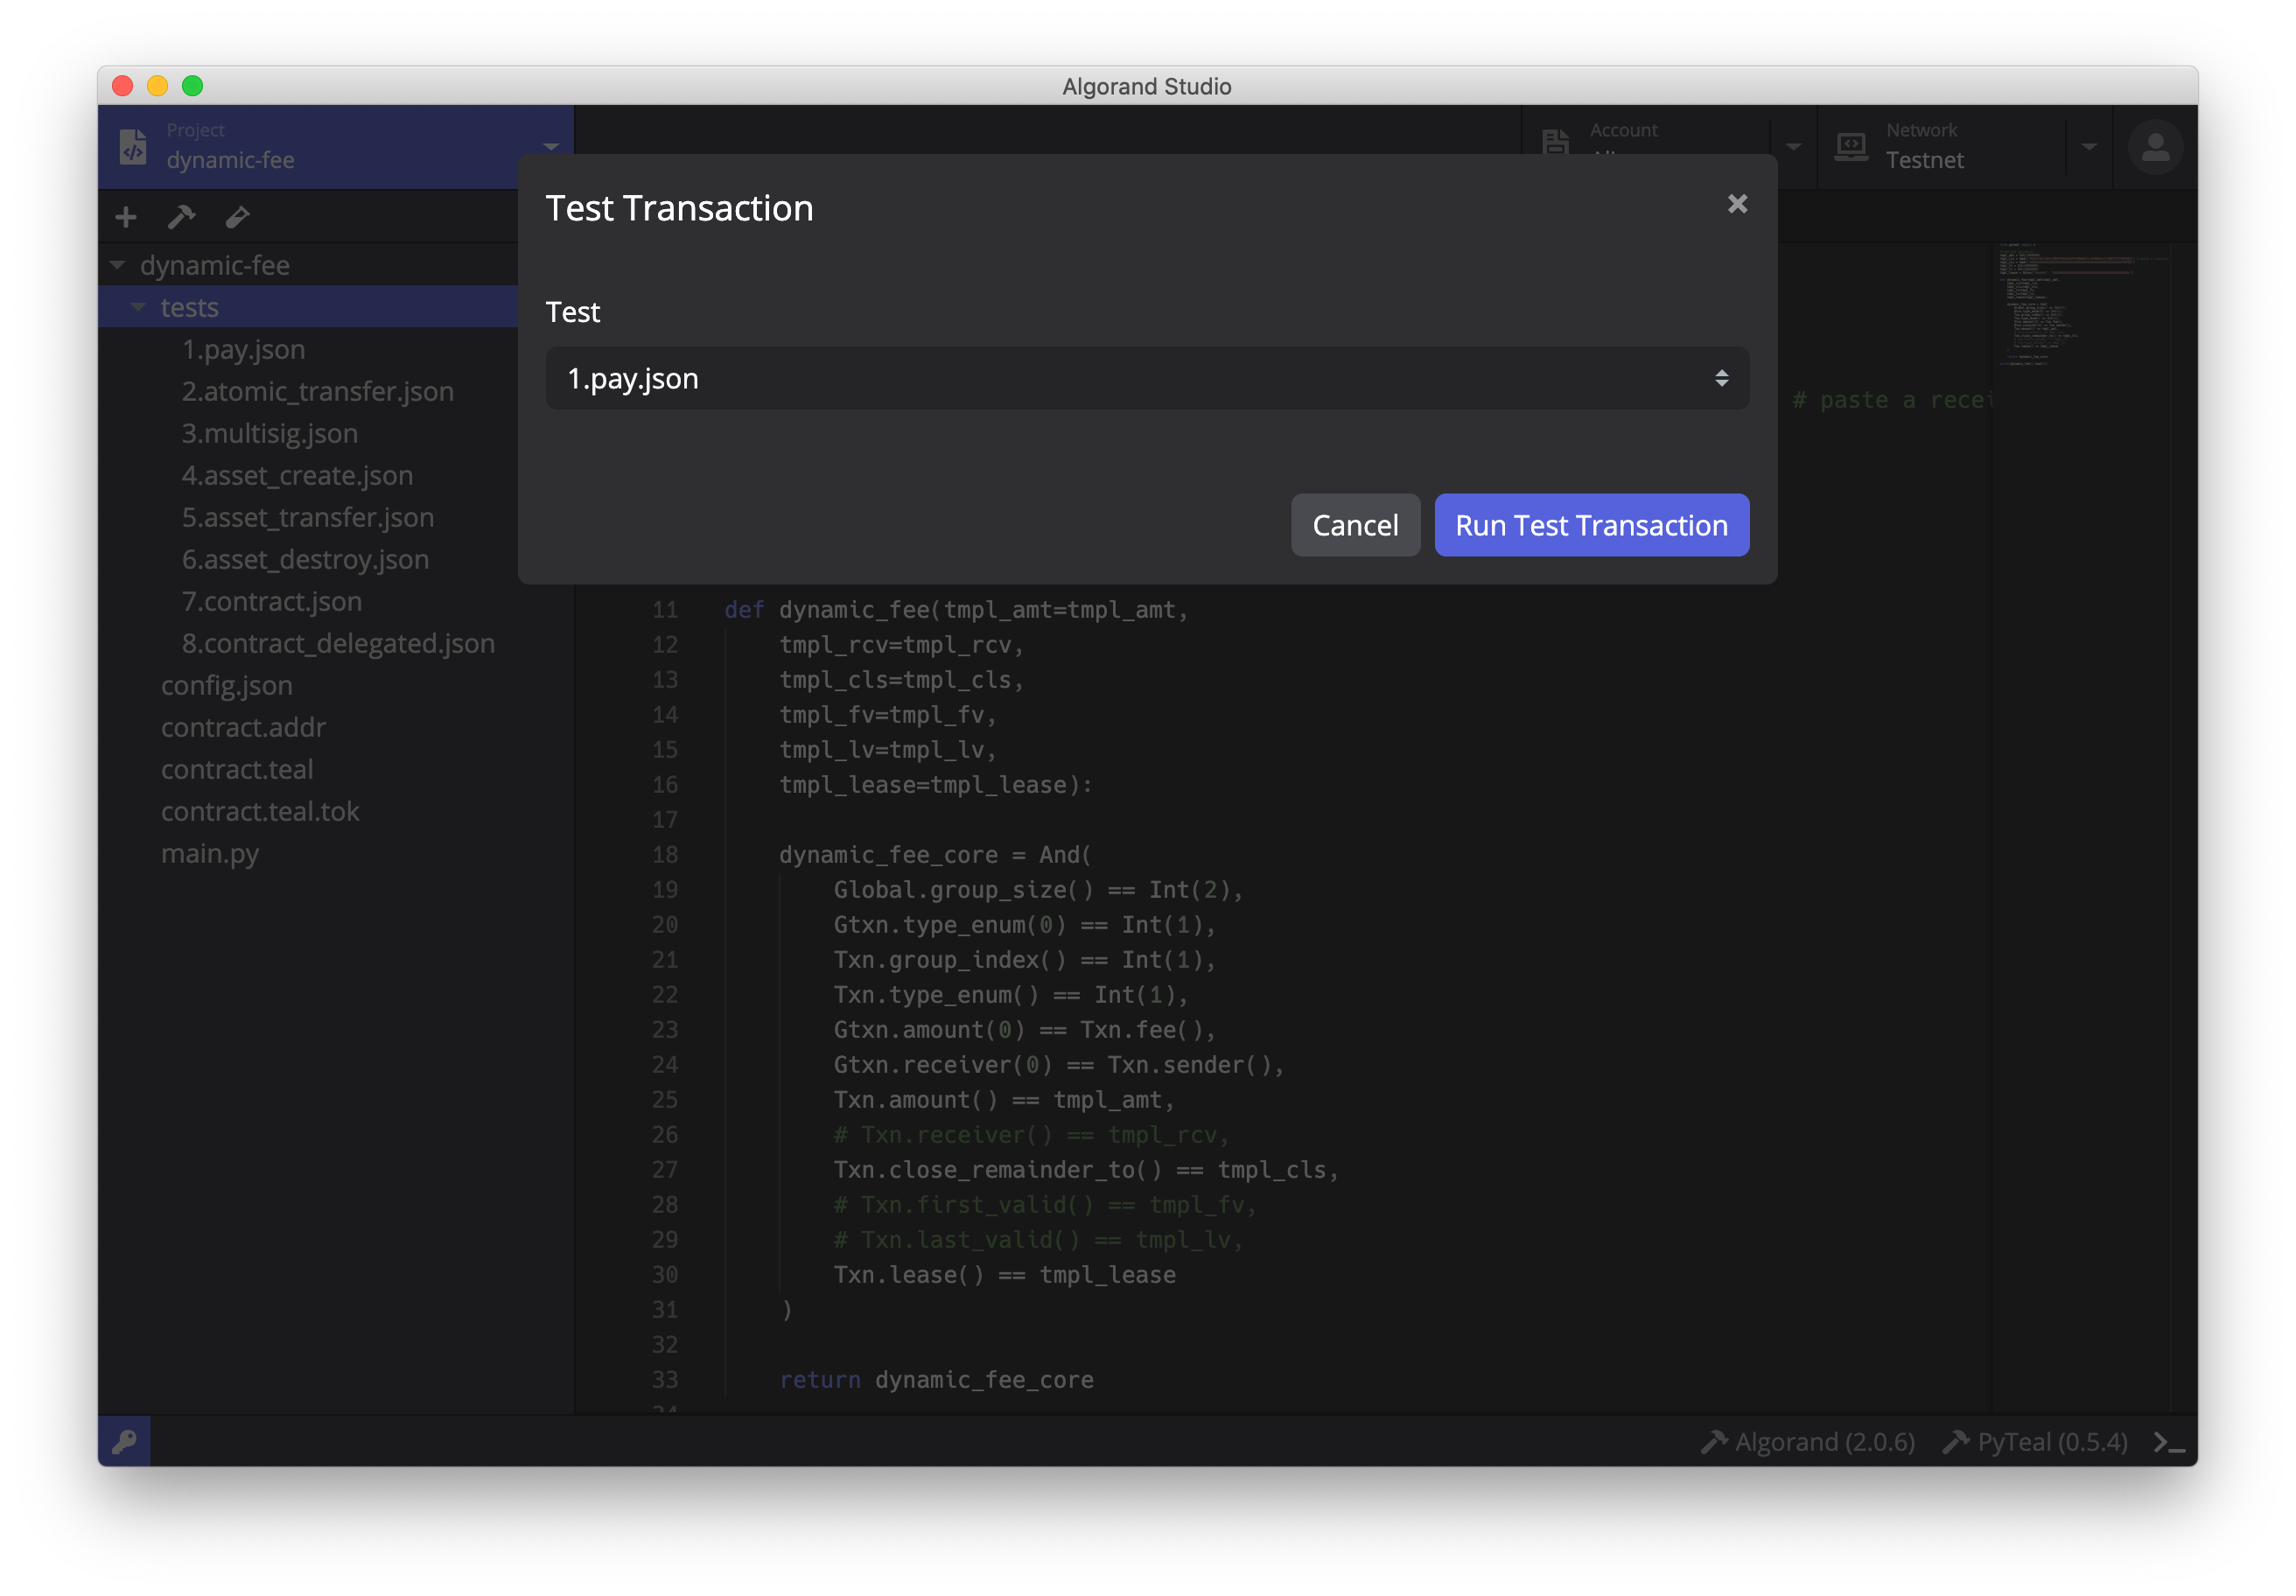Open the terminal icon in the status bar
2296x1596 pixels.
coord(2170,1441)
